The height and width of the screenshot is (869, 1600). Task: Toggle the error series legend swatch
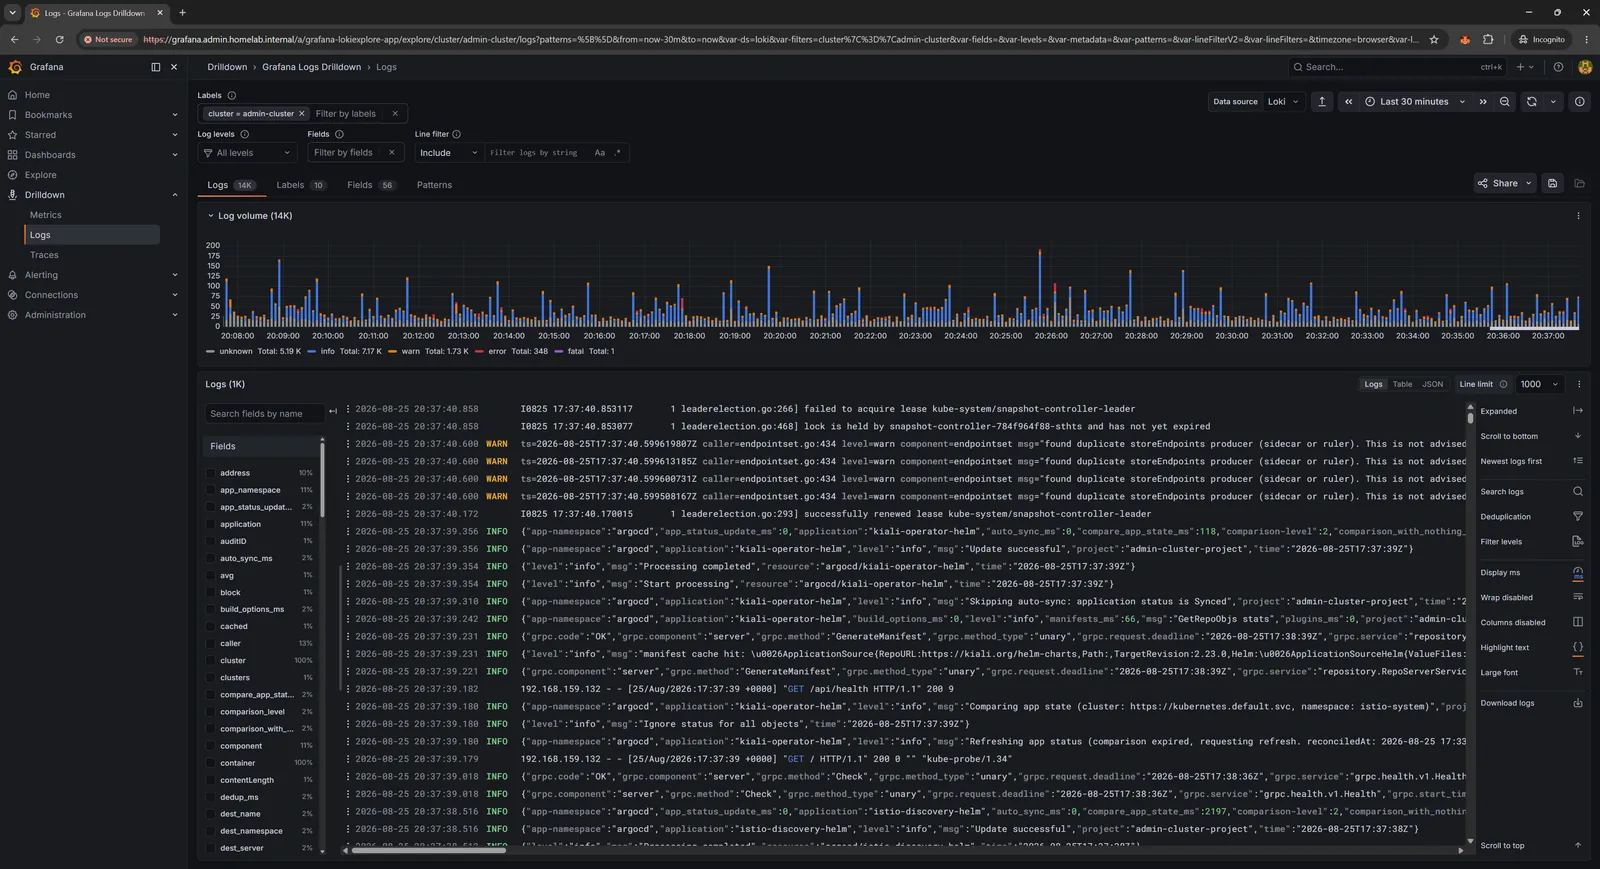point(480,352)
